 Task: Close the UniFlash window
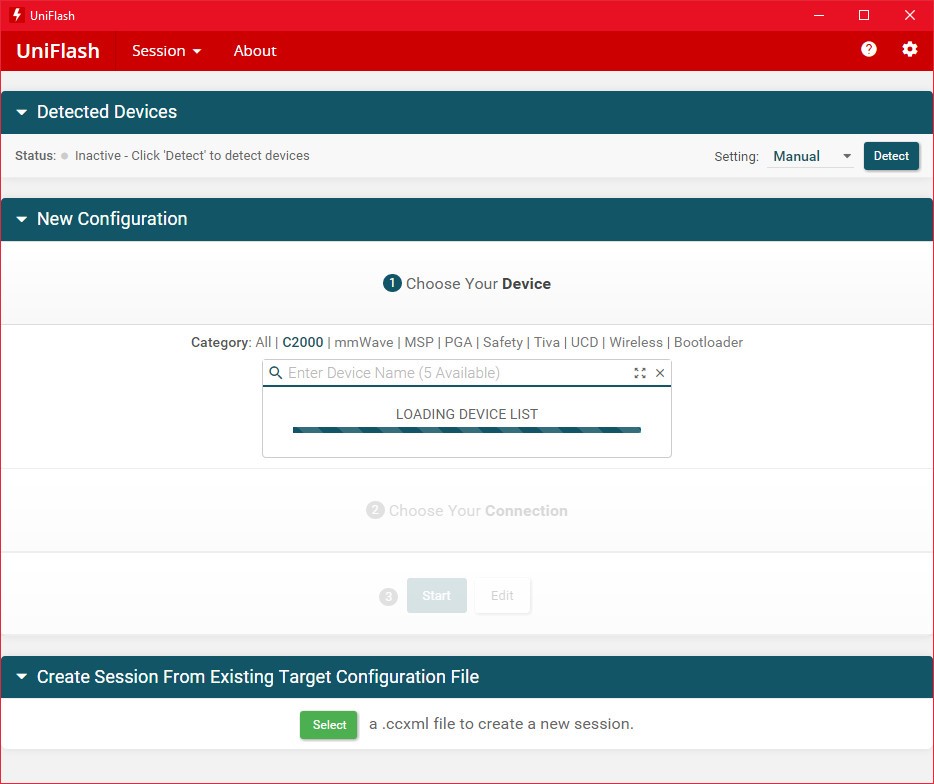(x=910, y=15)
